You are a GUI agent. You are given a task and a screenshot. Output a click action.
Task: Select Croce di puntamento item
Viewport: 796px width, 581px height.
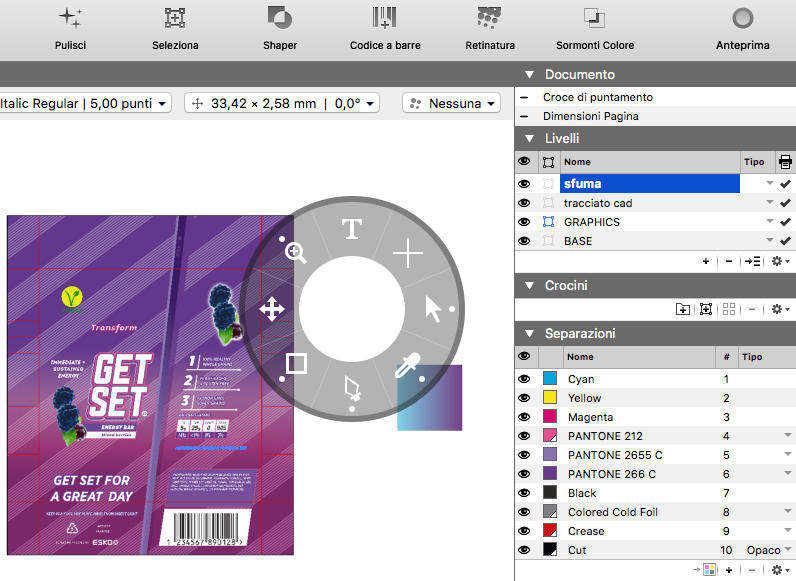click(598, 97)
